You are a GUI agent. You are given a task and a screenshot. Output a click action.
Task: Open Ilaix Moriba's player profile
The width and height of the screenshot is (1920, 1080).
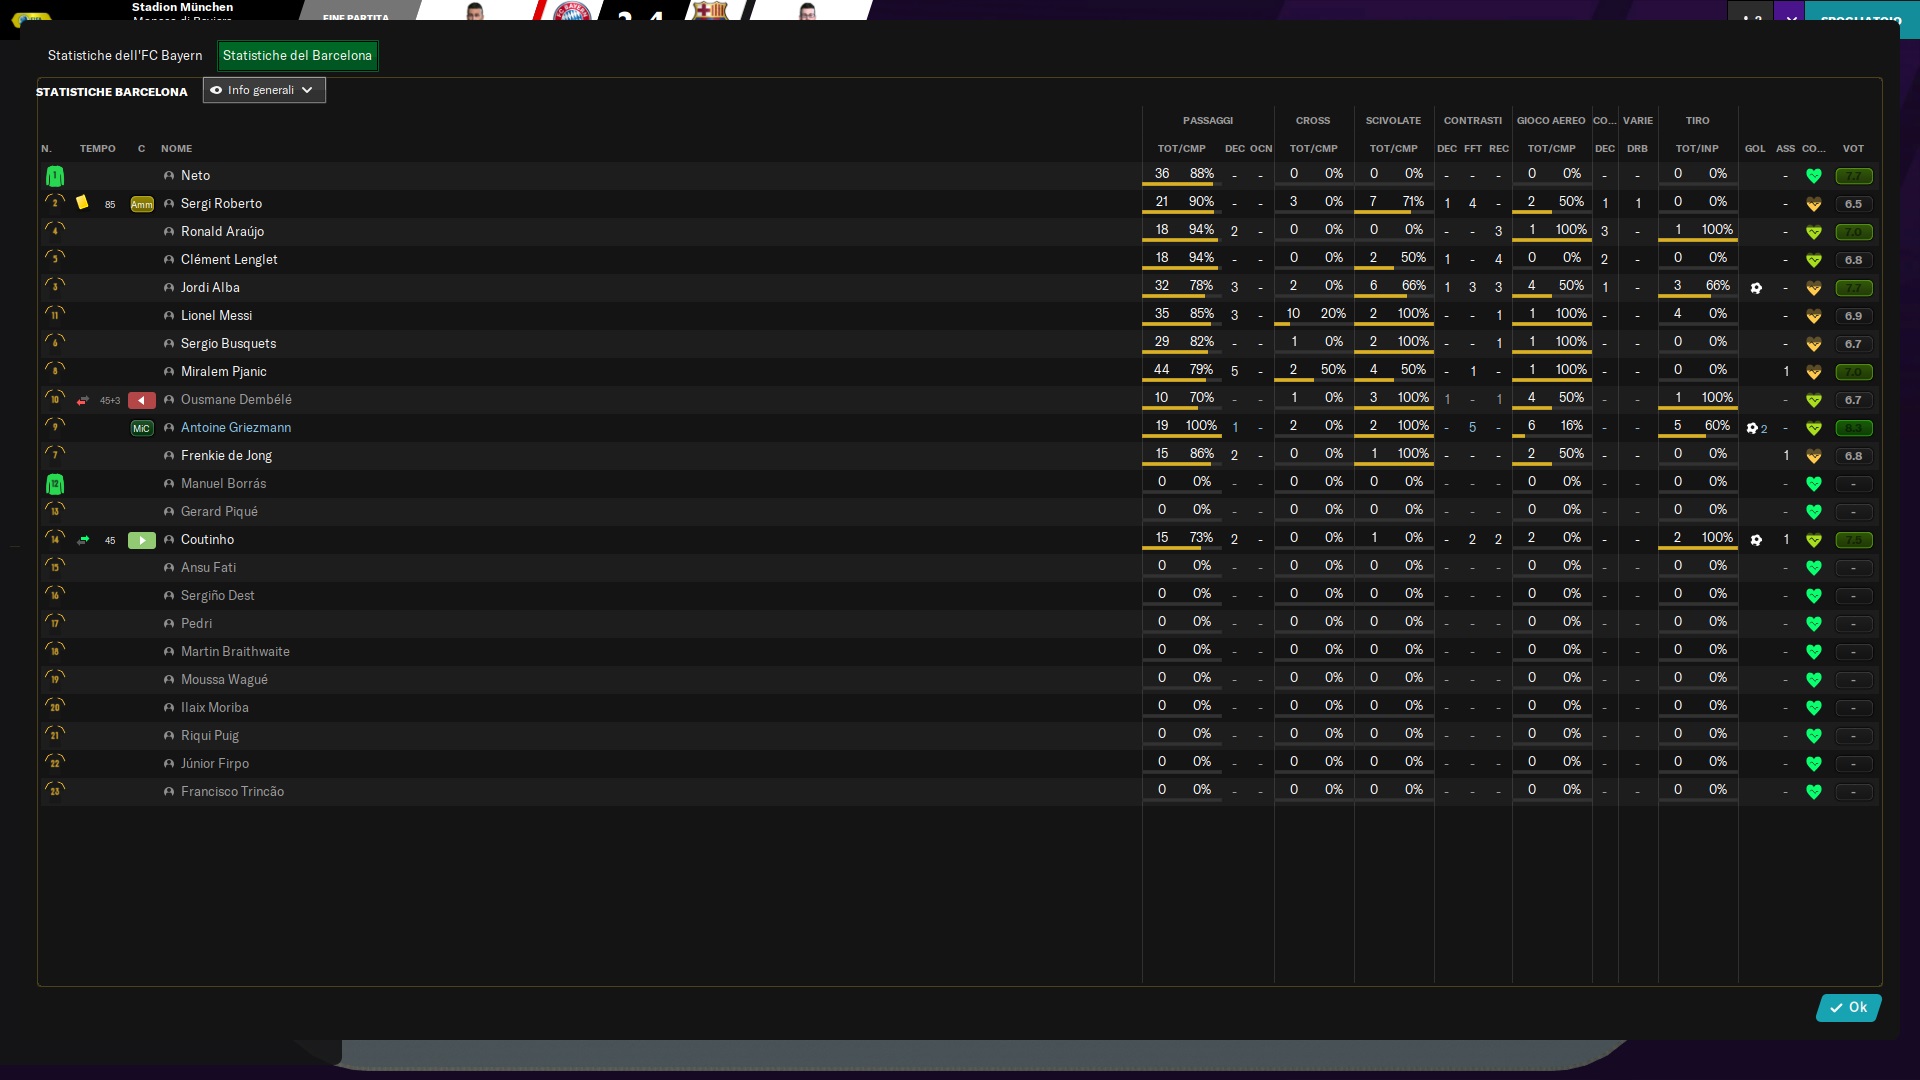coord(215,708)
